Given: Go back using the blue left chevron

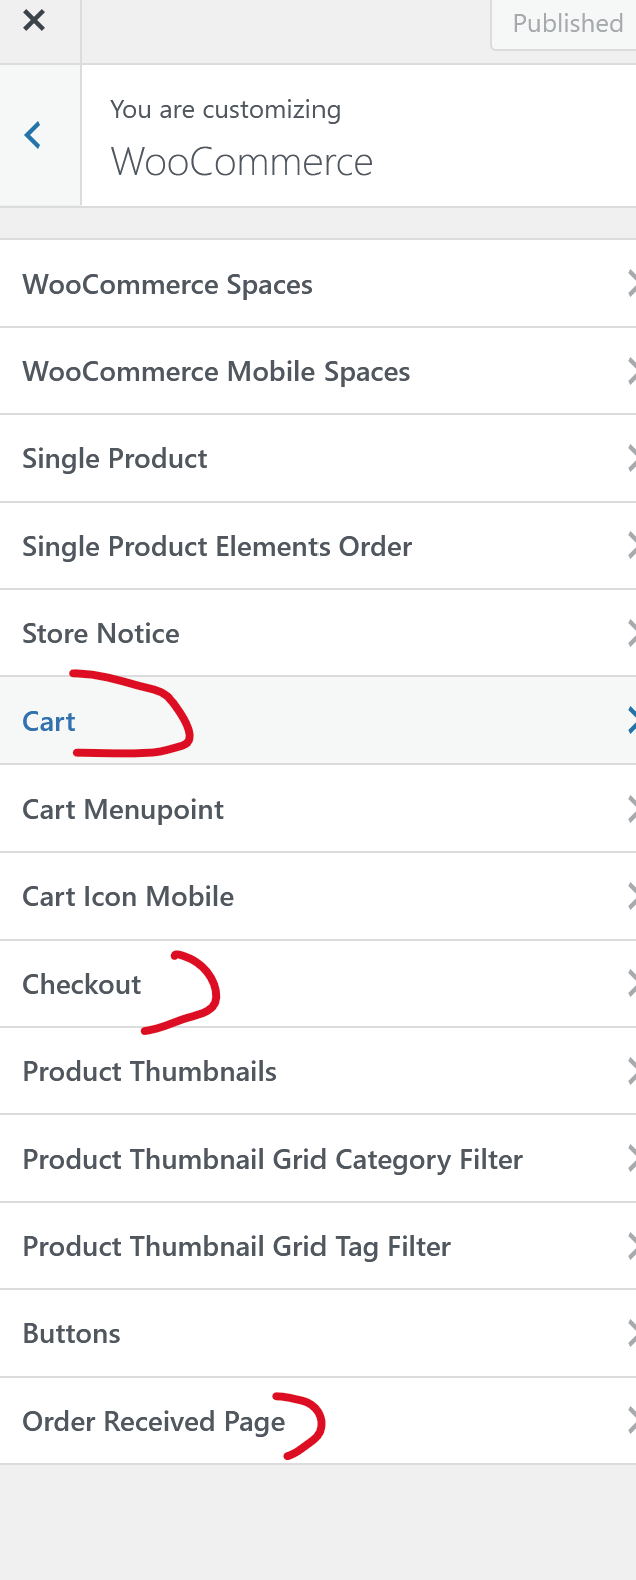Looking at the screenshot, I should coord(34,135).
